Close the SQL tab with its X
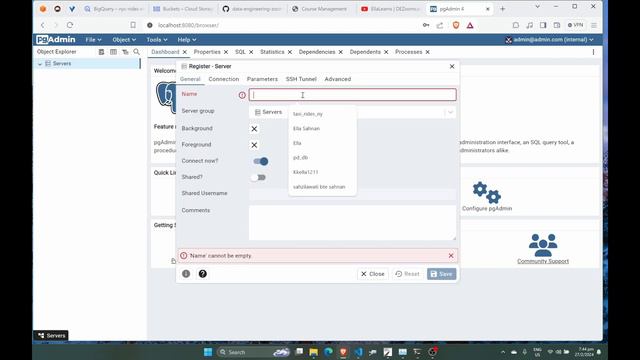The image size is (640, 360). (251, 52)
